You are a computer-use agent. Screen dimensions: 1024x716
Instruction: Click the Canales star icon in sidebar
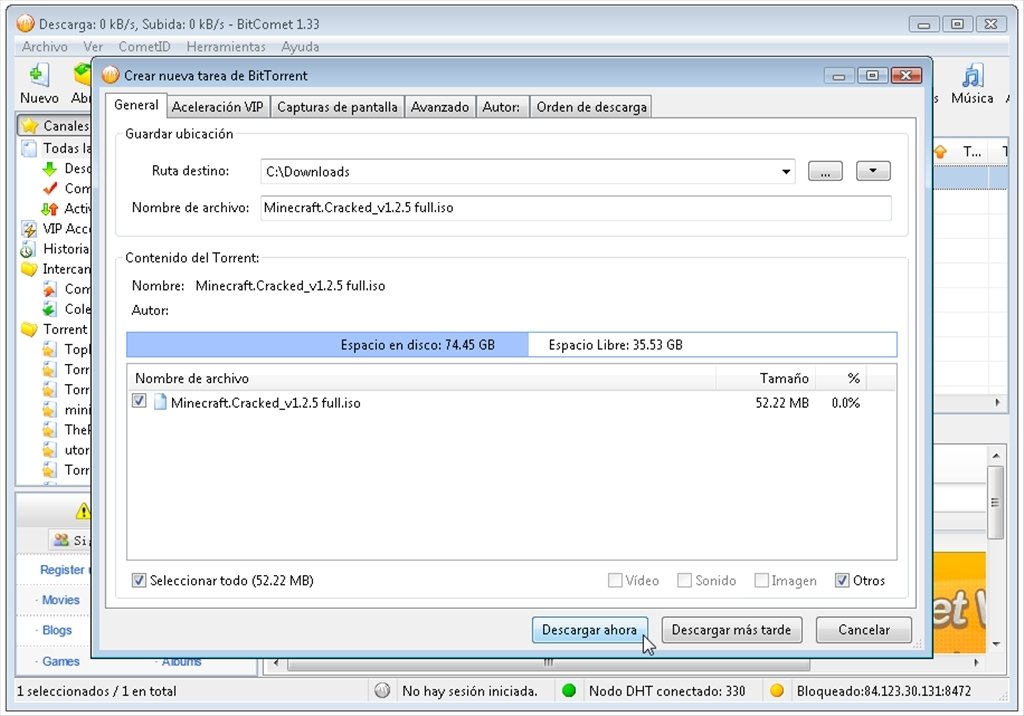[x=29, y=125]
